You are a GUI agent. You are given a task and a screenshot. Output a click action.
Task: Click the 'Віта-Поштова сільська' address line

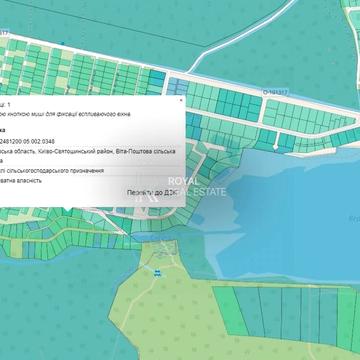point(88,151)
